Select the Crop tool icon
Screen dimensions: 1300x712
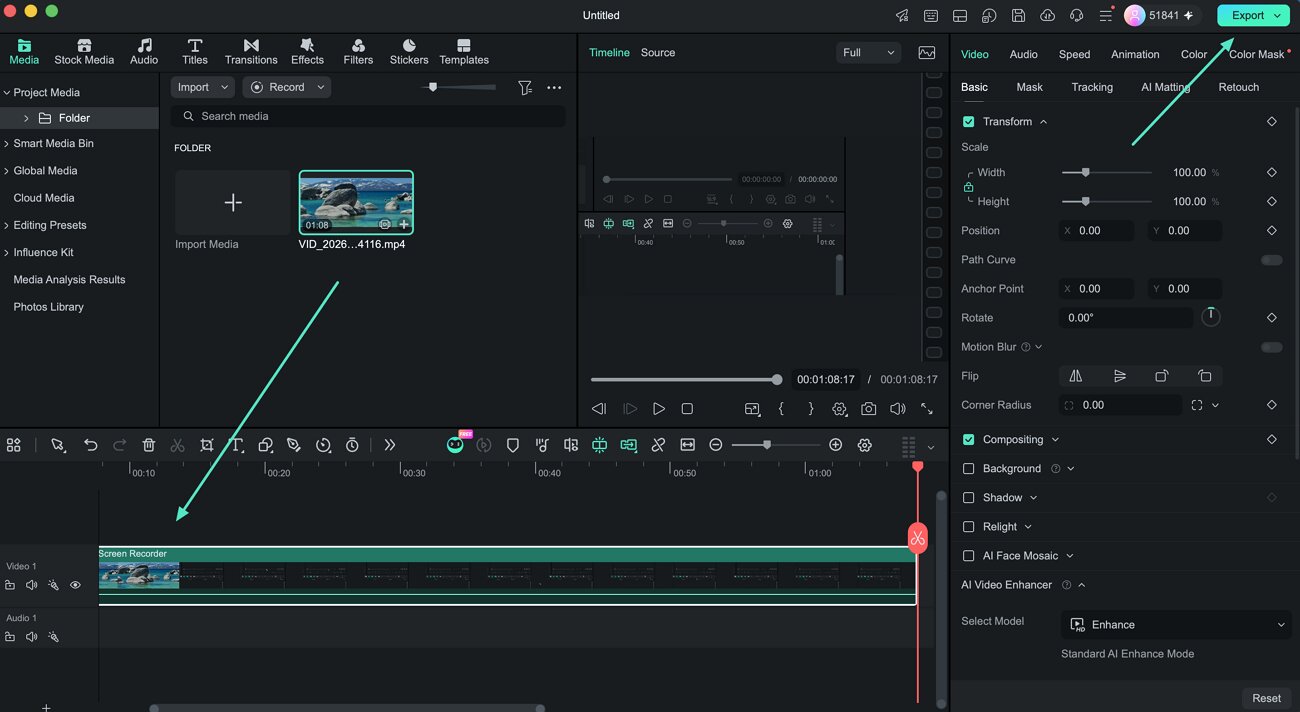coord(207,445)
